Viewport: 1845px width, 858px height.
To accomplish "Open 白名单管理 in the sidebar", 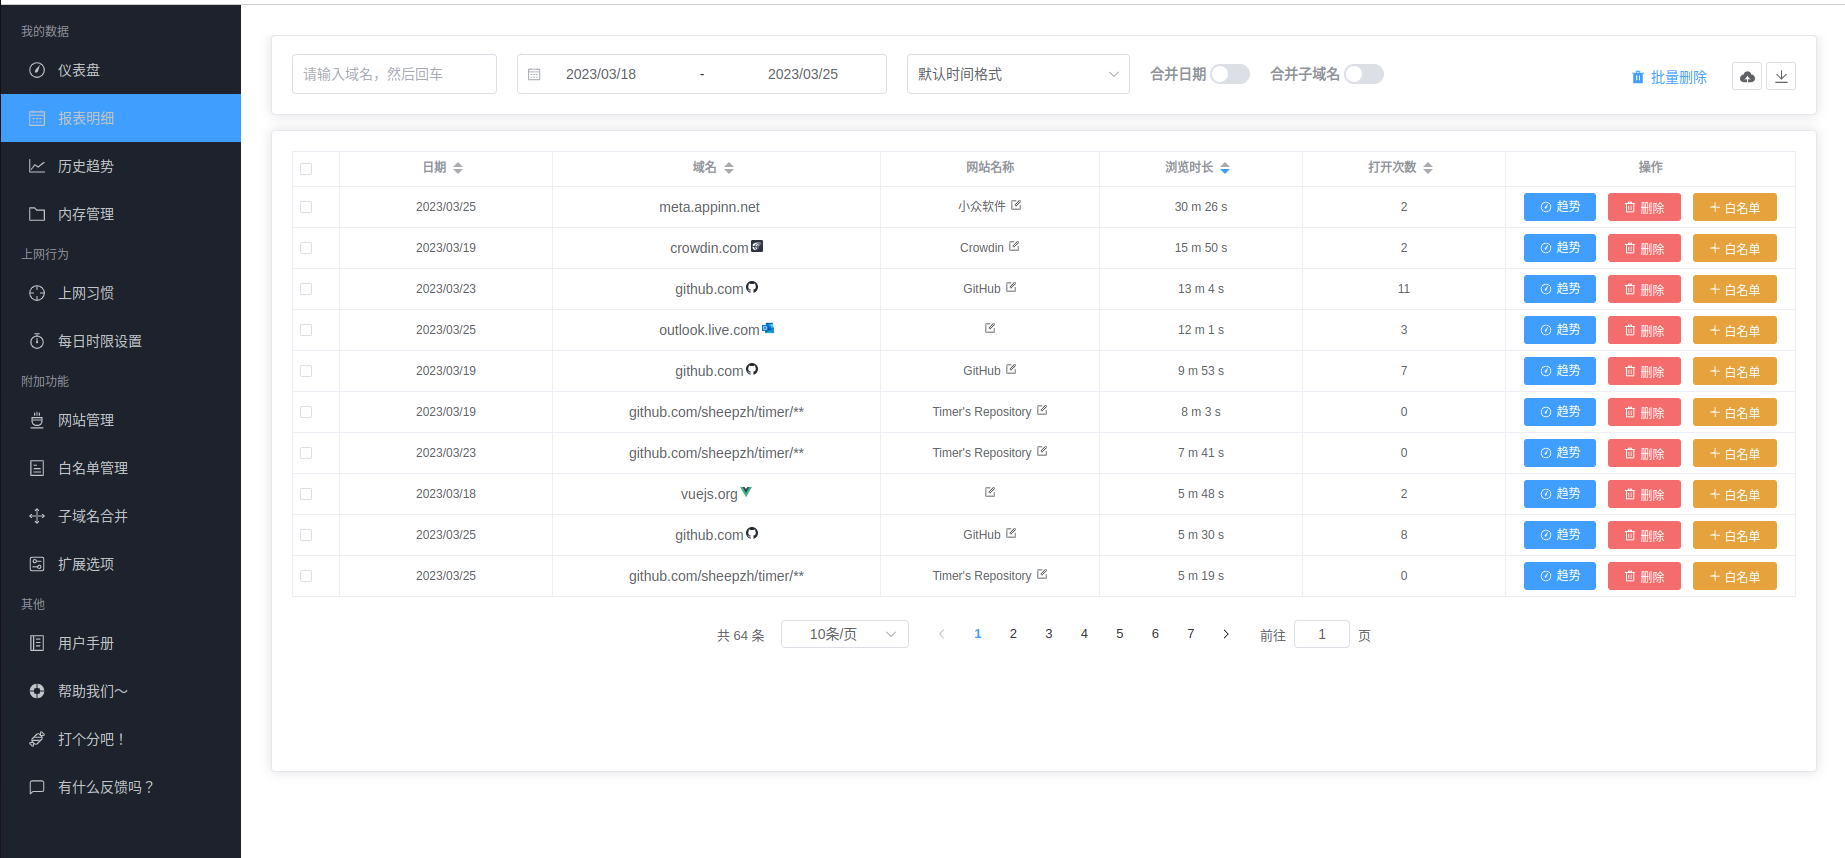I will tap(93, 468).
